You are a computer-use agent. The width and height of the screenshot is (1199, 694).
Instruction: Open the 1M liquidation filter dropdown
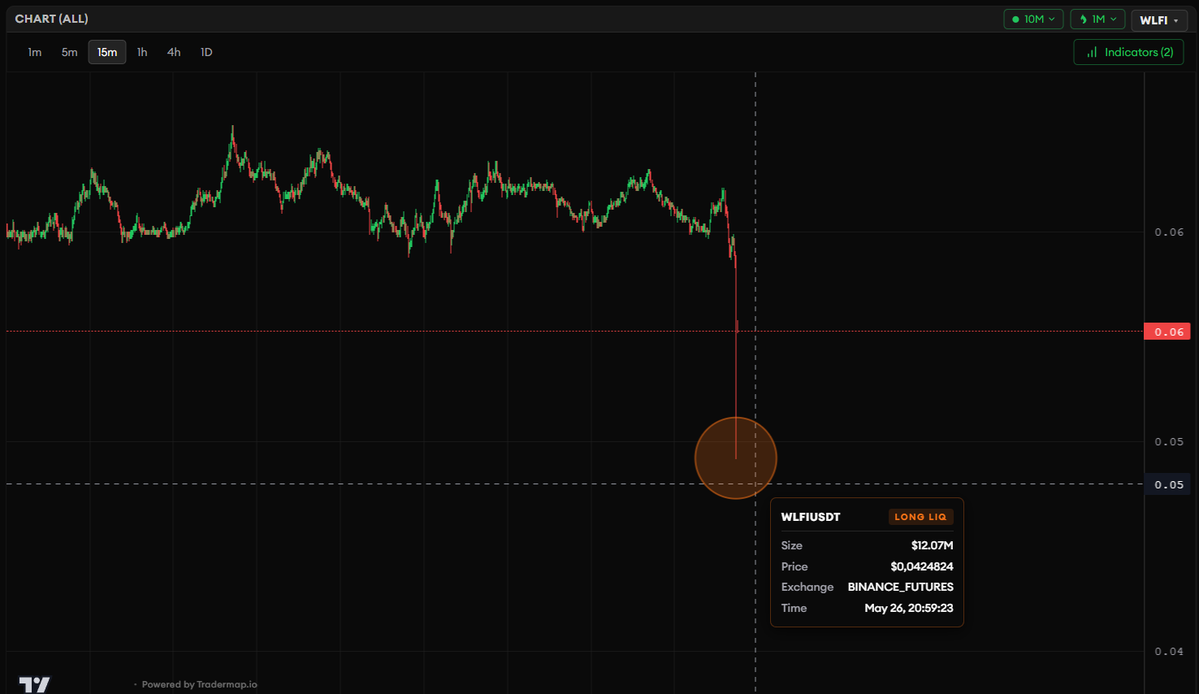tap(1097, 19)
